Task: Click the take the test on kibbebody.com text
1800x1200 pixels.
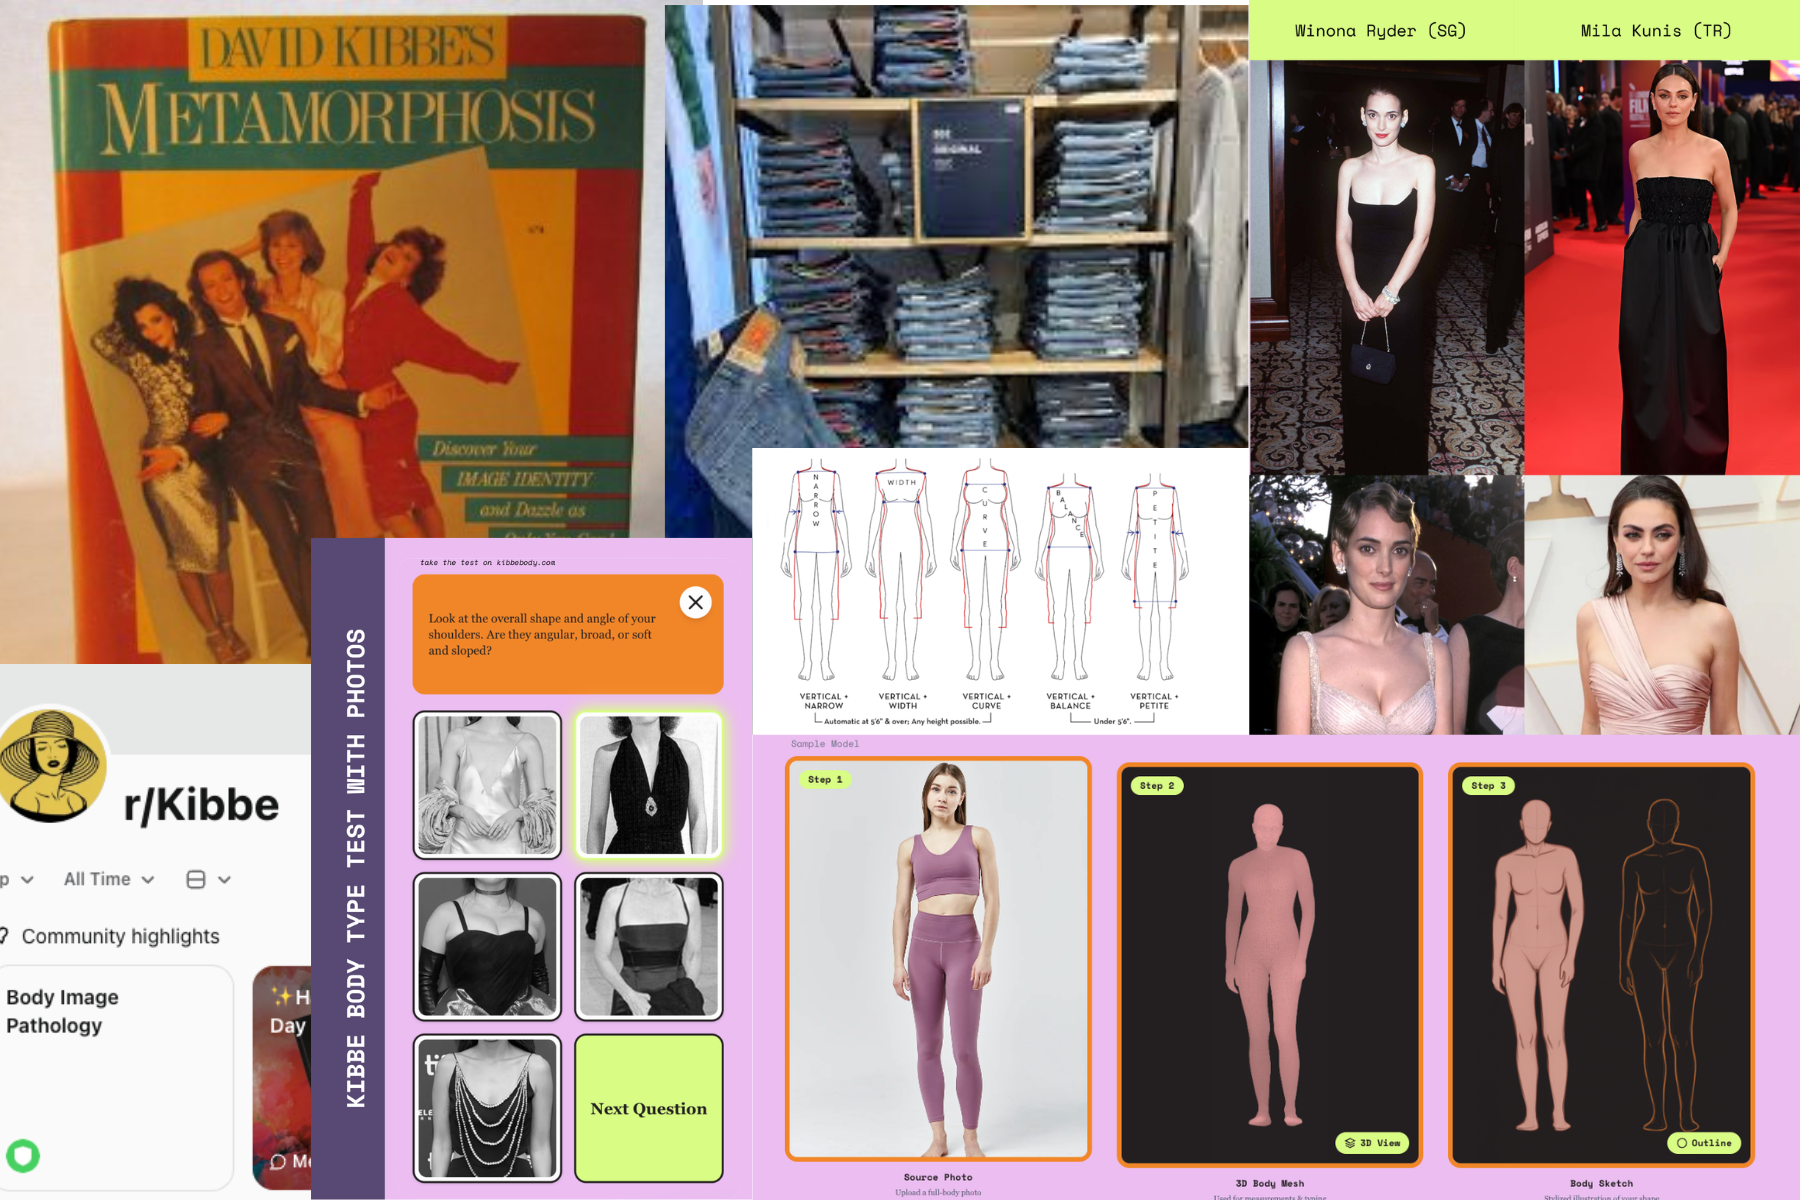Action: (487, 562)
